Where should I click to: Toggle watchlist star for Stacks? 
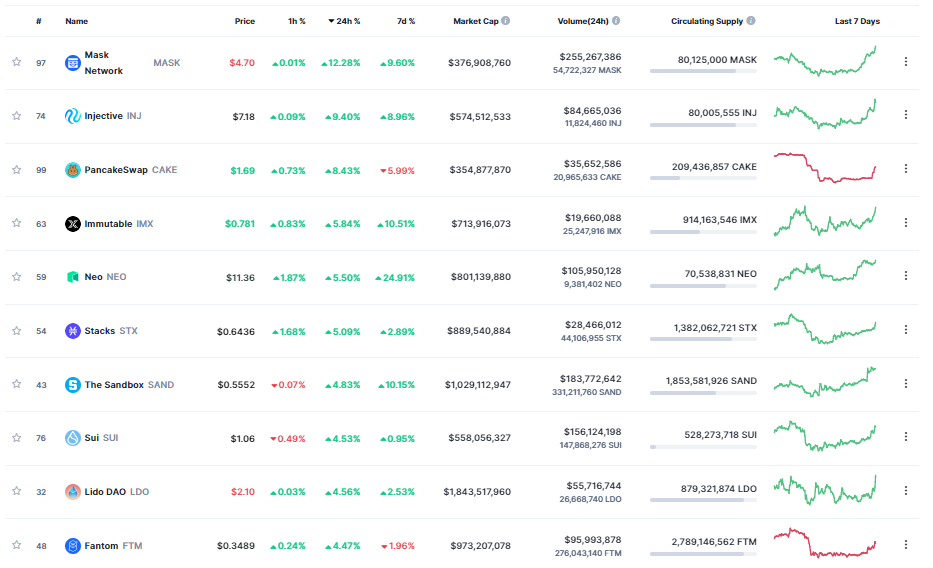tap(17, 331)
